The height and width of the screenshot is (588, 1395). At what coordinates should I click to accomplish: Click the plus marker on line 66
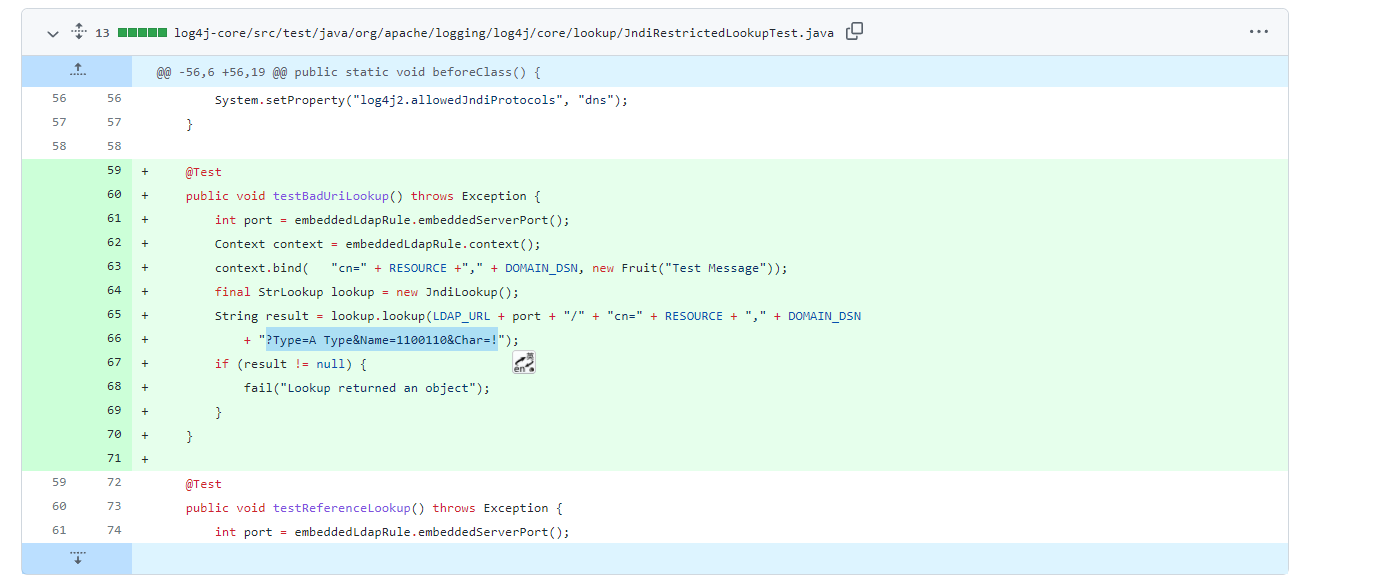click(145, 340)
